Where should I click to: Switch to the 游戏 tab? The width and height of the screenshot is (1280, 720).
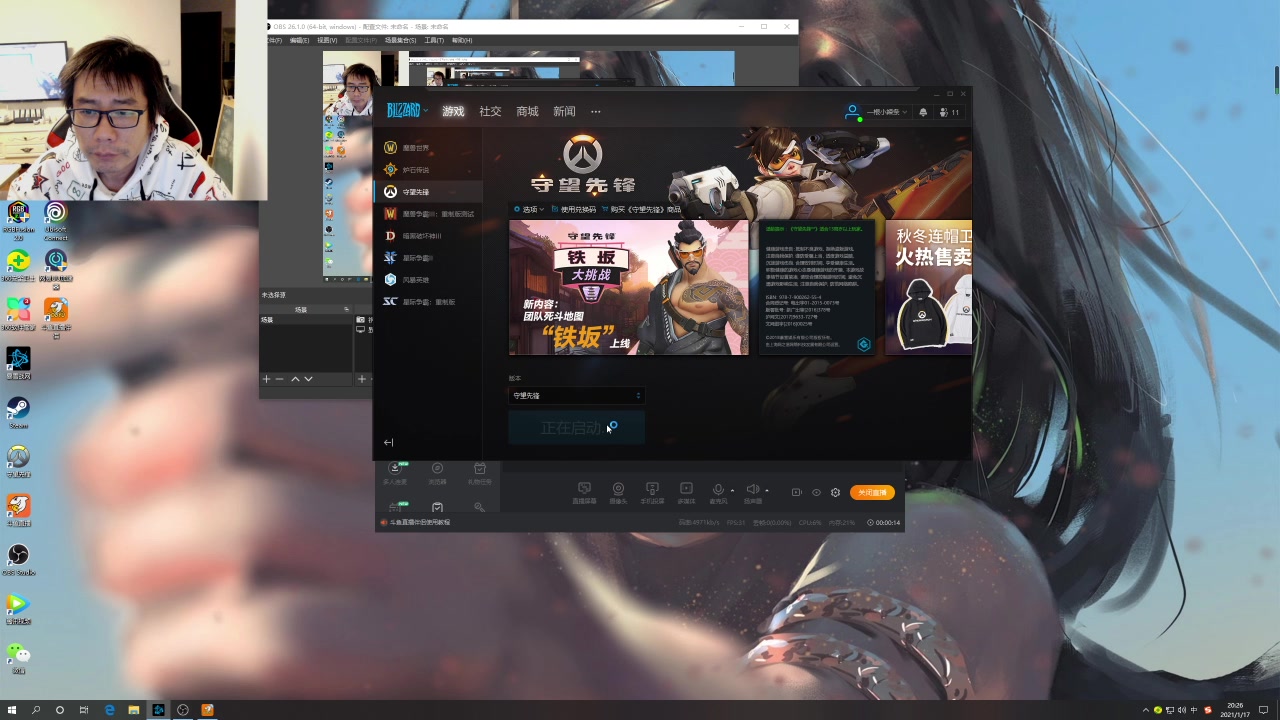click(453, 111)
